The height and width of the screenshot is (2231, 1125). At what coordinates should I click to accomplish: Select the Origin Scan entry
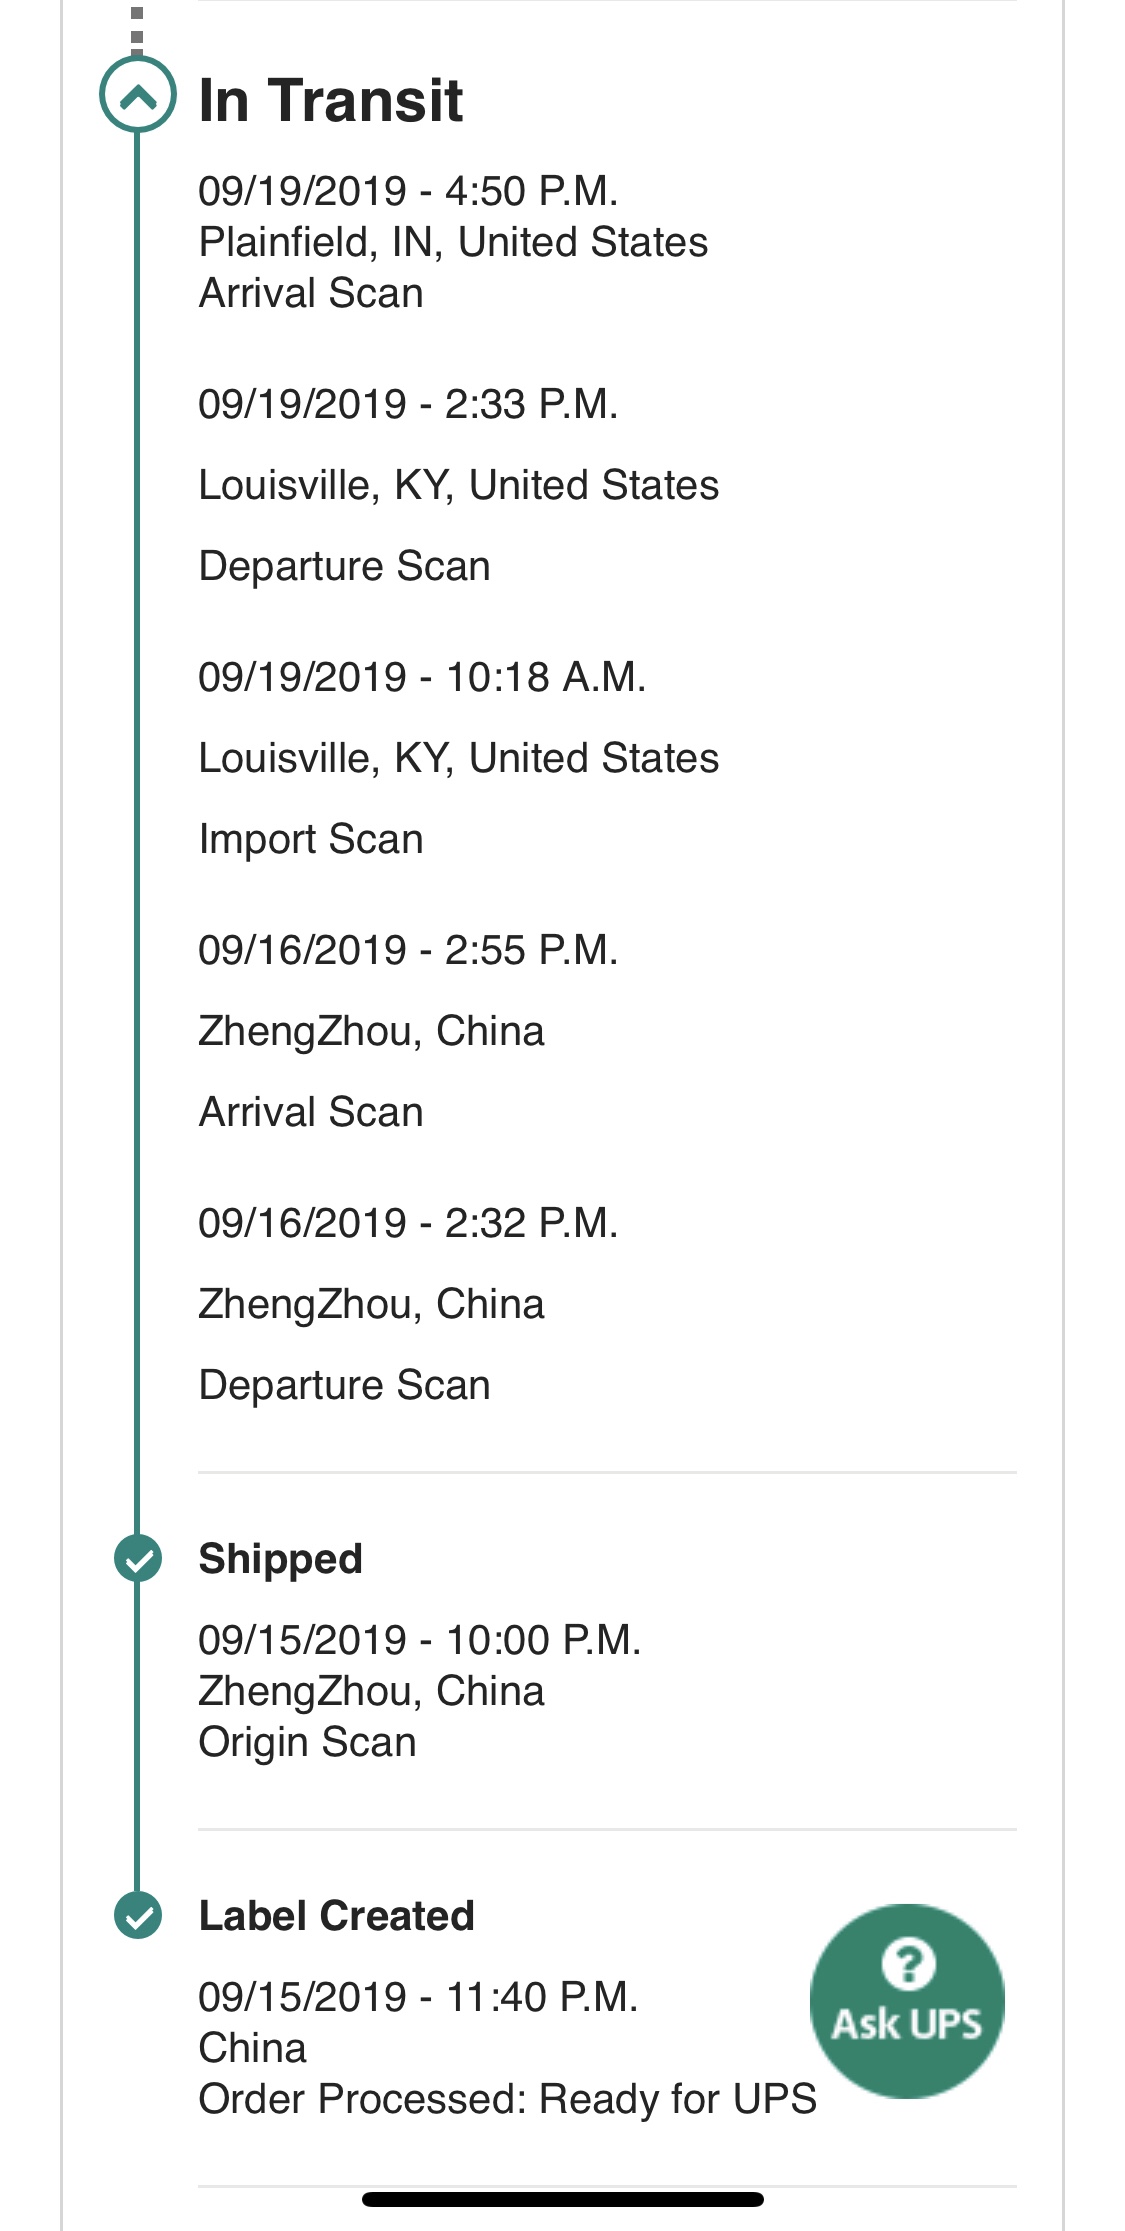point(307,1742)
